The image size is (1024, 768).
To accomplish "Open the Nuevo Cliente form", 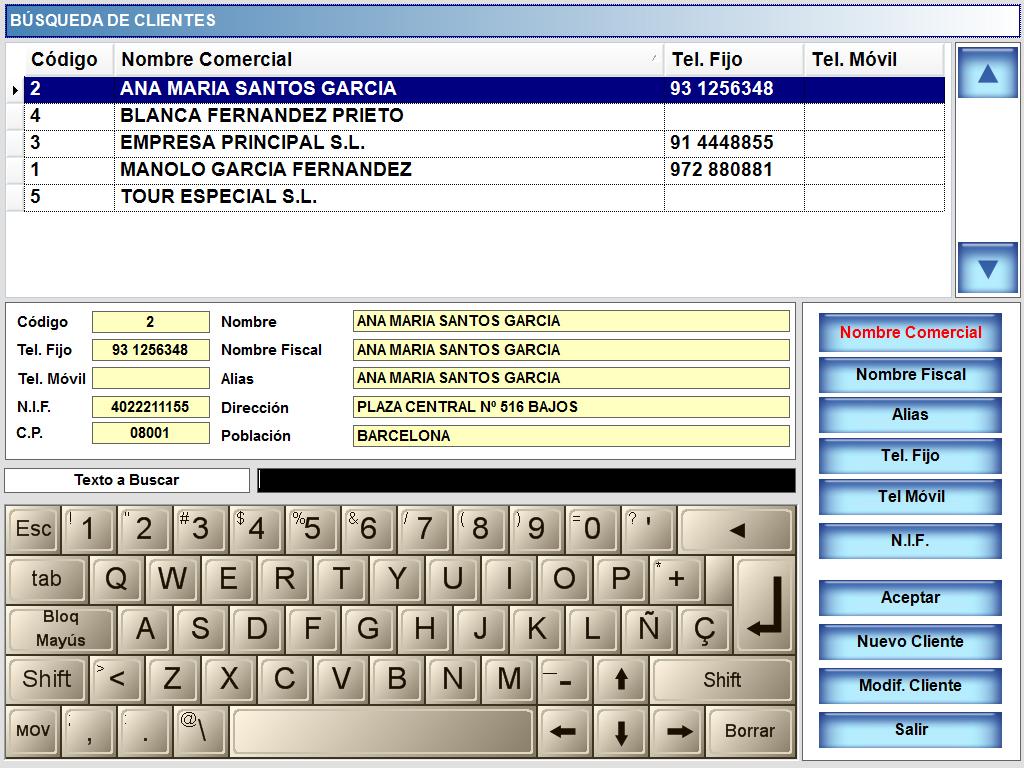I will [x=910, y=642].
